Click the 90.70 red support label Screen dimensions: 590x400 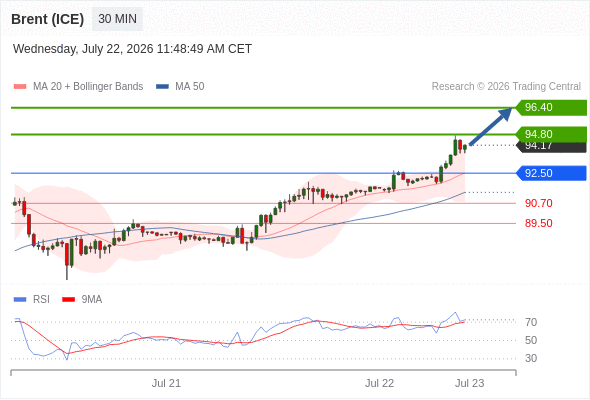[x=539, y=203]
